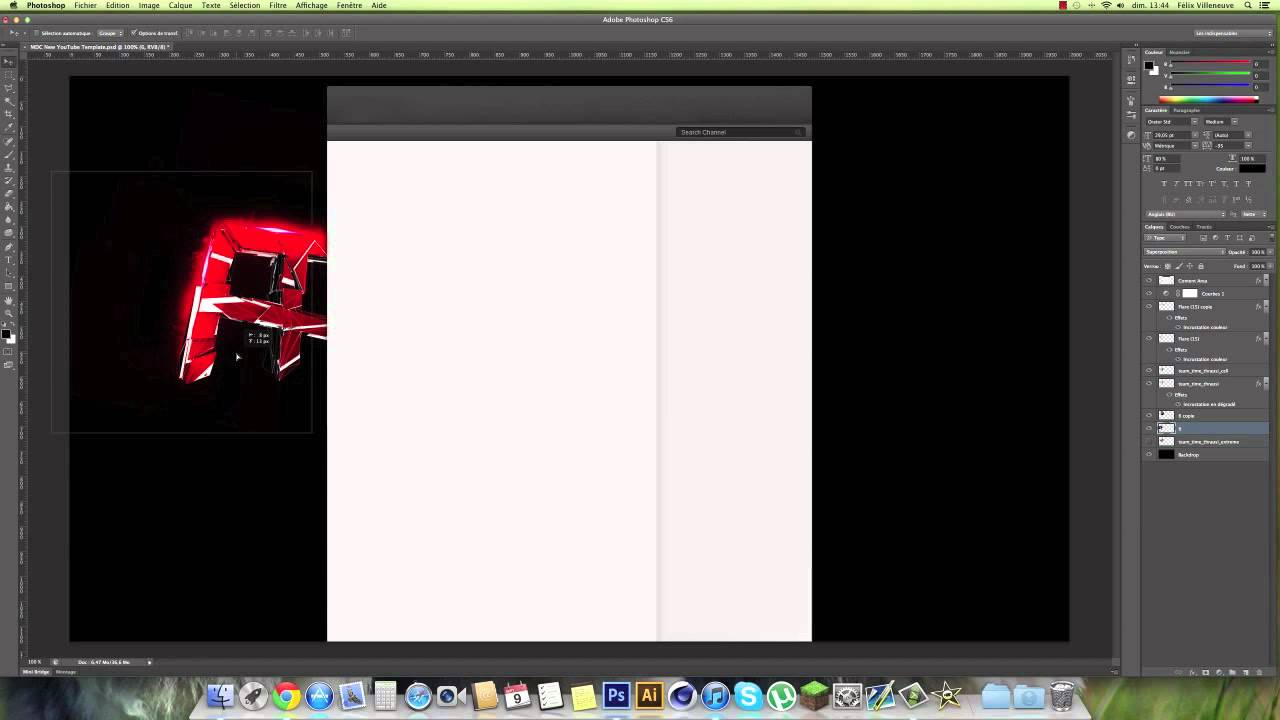Open the Calque menu

coord(180,5)
